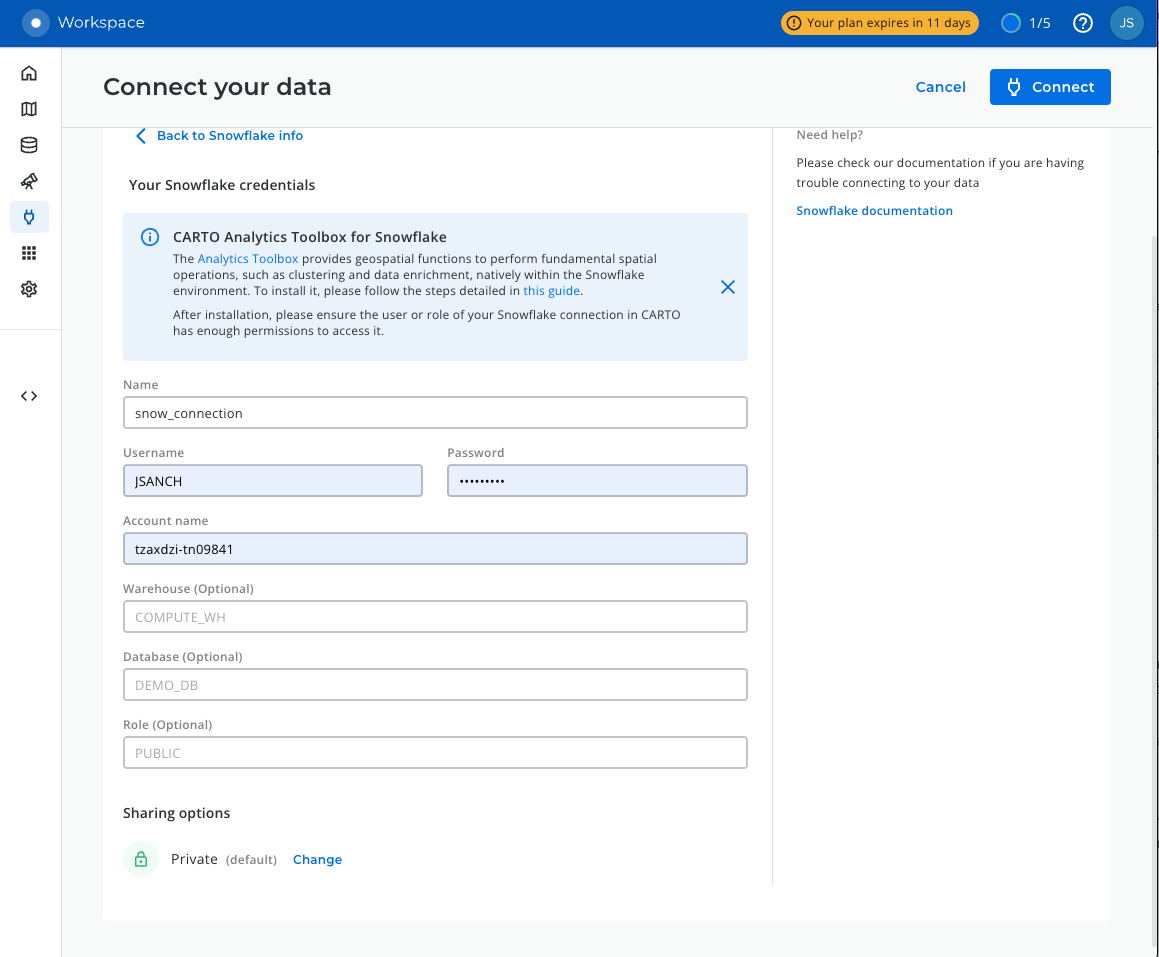Cancel the data connection setup
Viewport: 1159px width, 957px height.
(x=940, y=87)
